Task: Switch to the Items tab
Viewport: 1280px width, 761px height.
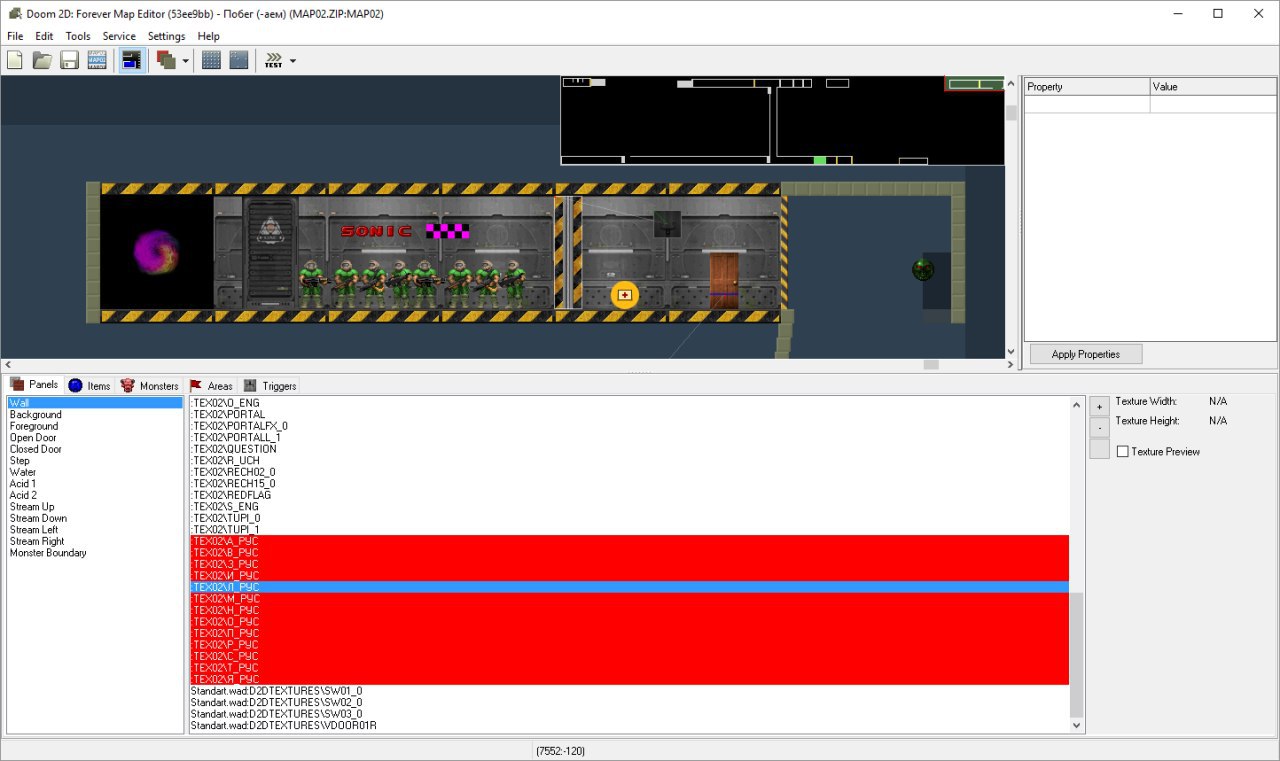Action: click(x=89, y=386)
